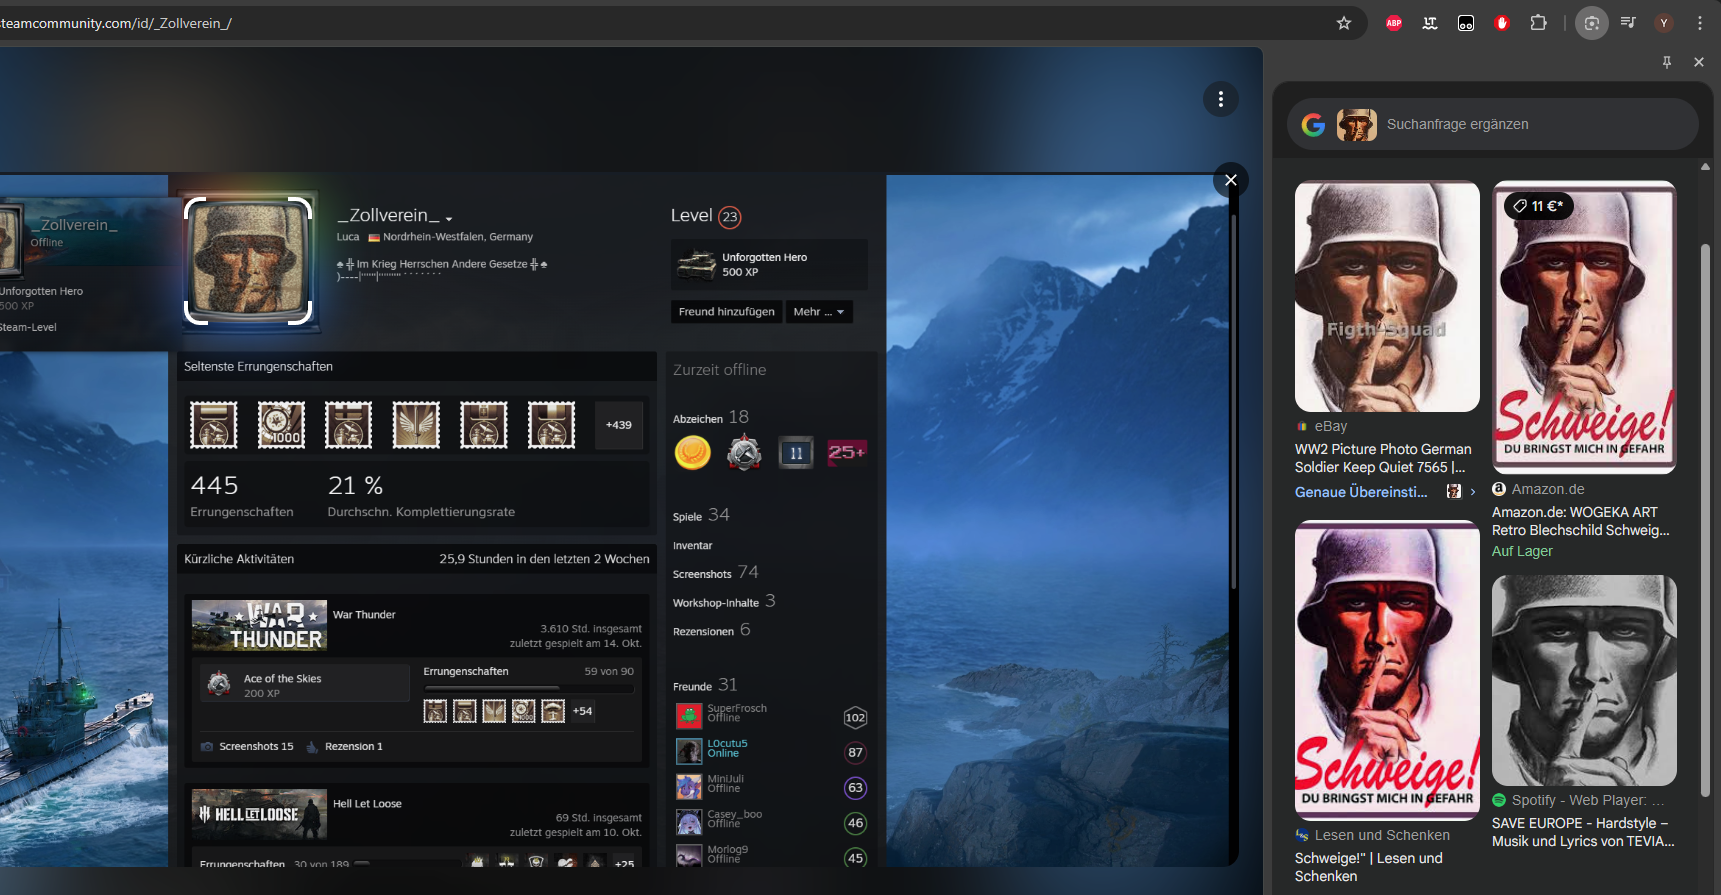
Task: Show +439 more rare achievements
Action: 618,425
